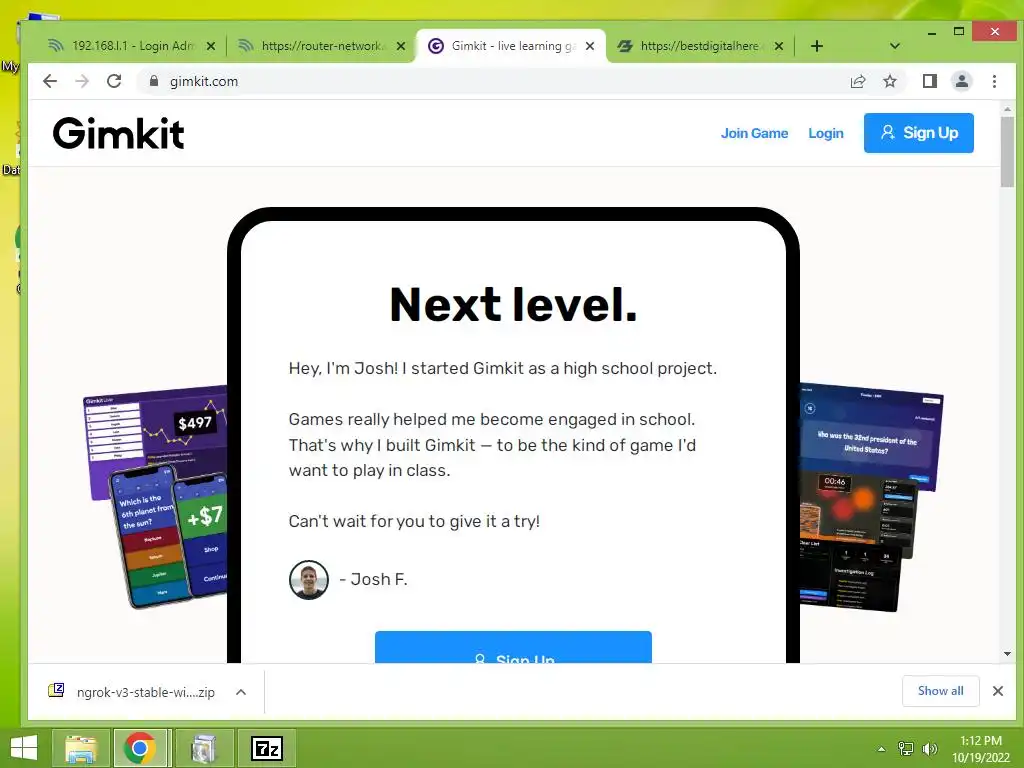Image resolution: width=1024 pixels, height=768 pixels.
Task: Expand the ngrok download options chevron
Action: [241, 692]
